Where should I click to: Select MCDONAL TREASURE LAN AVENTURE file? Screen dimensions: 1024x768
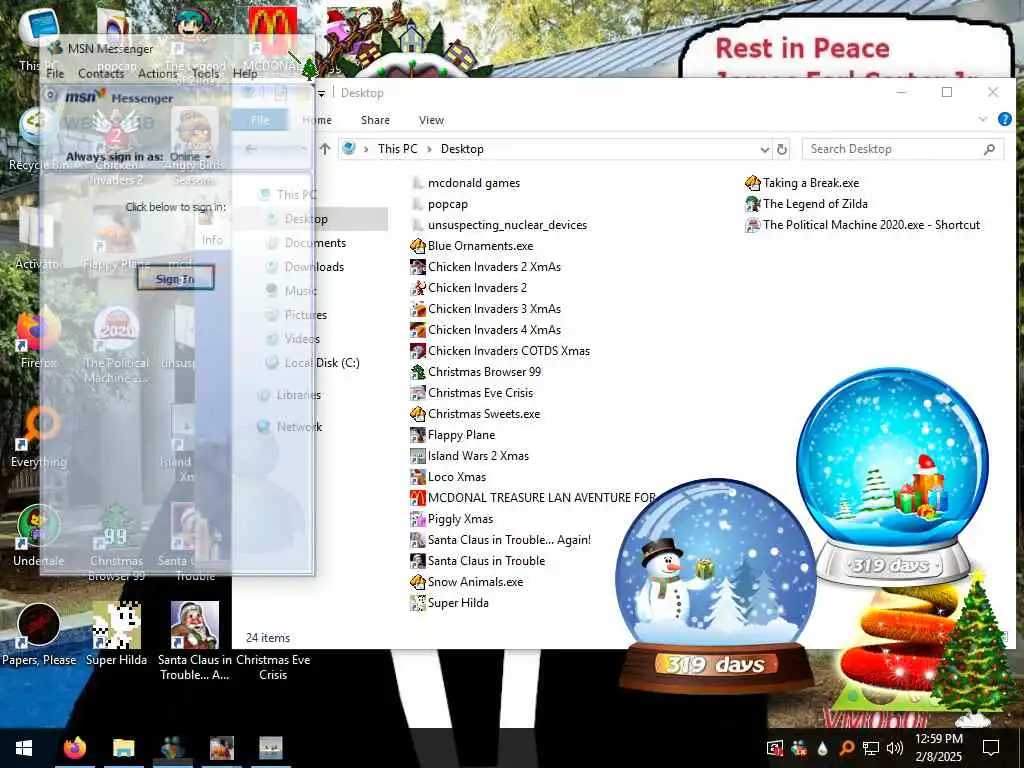pyautogui.click(x=532, y=498)
